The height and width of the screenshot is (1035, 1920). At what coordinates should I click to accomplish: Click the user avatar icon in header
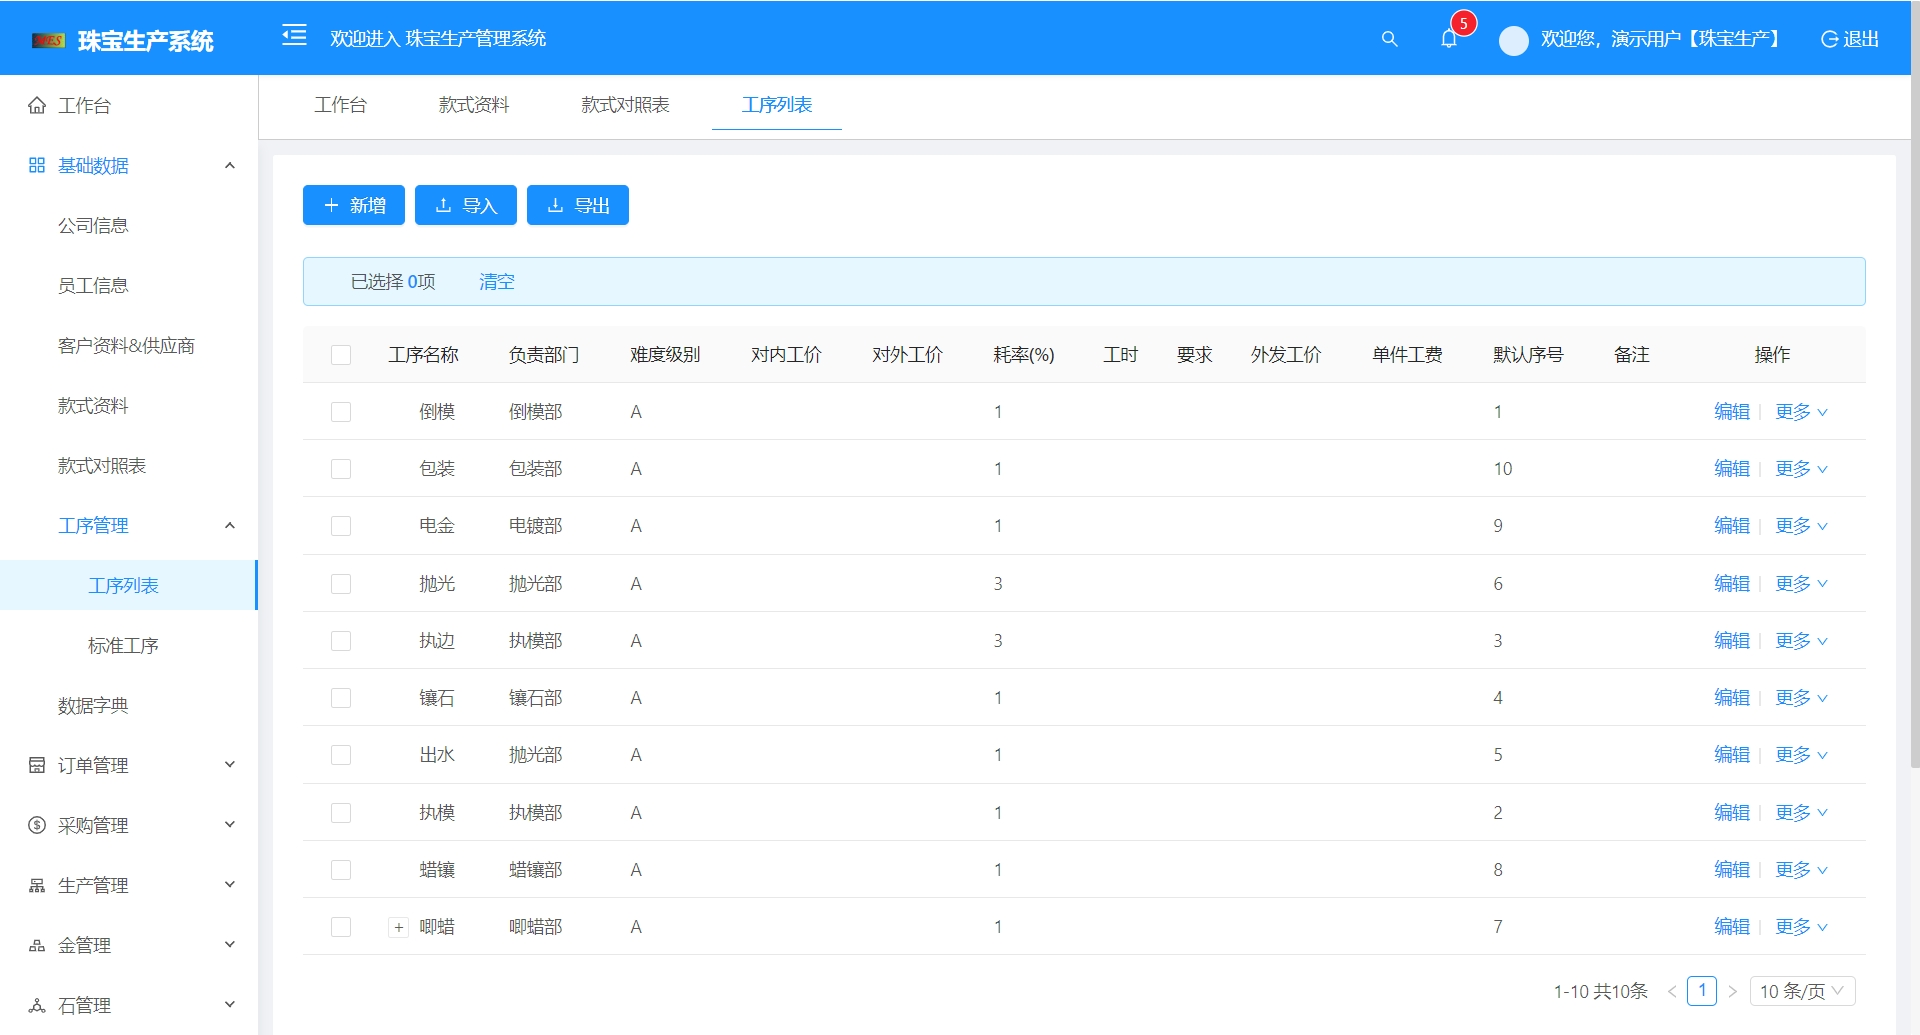1513,40
